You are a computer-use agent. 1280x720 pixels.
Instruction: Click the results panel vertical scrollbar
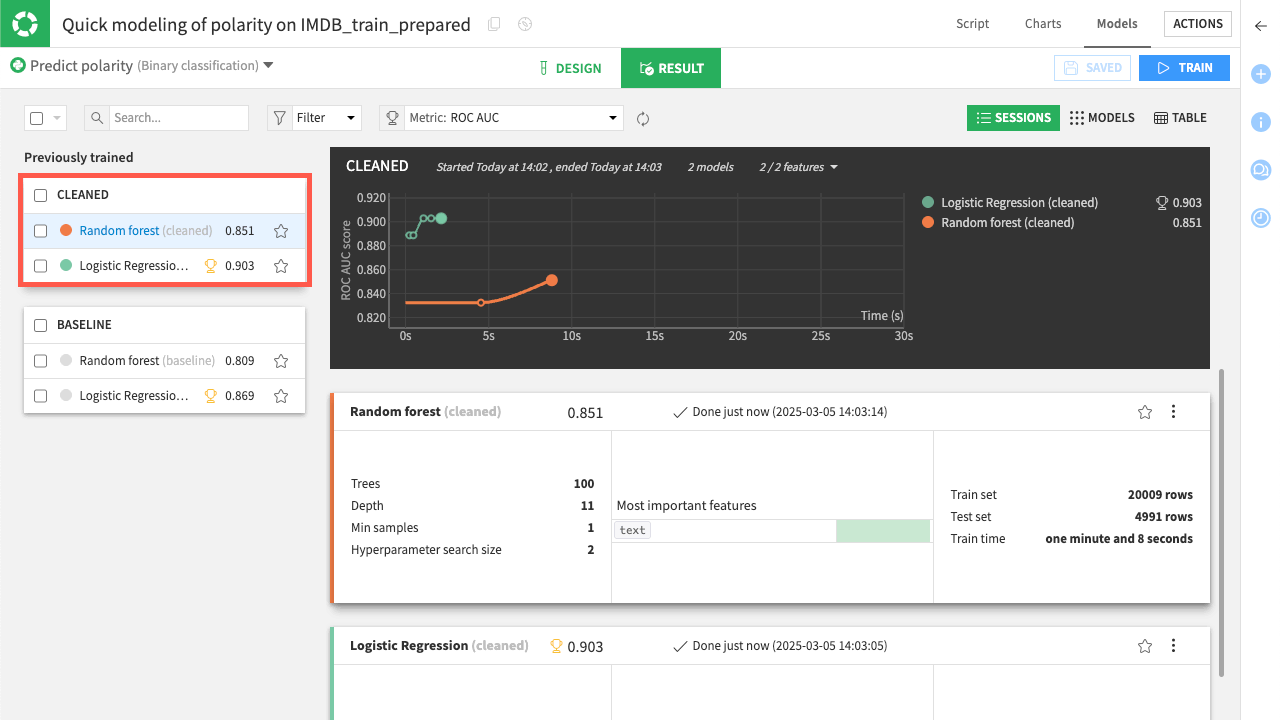point(1220,524)
